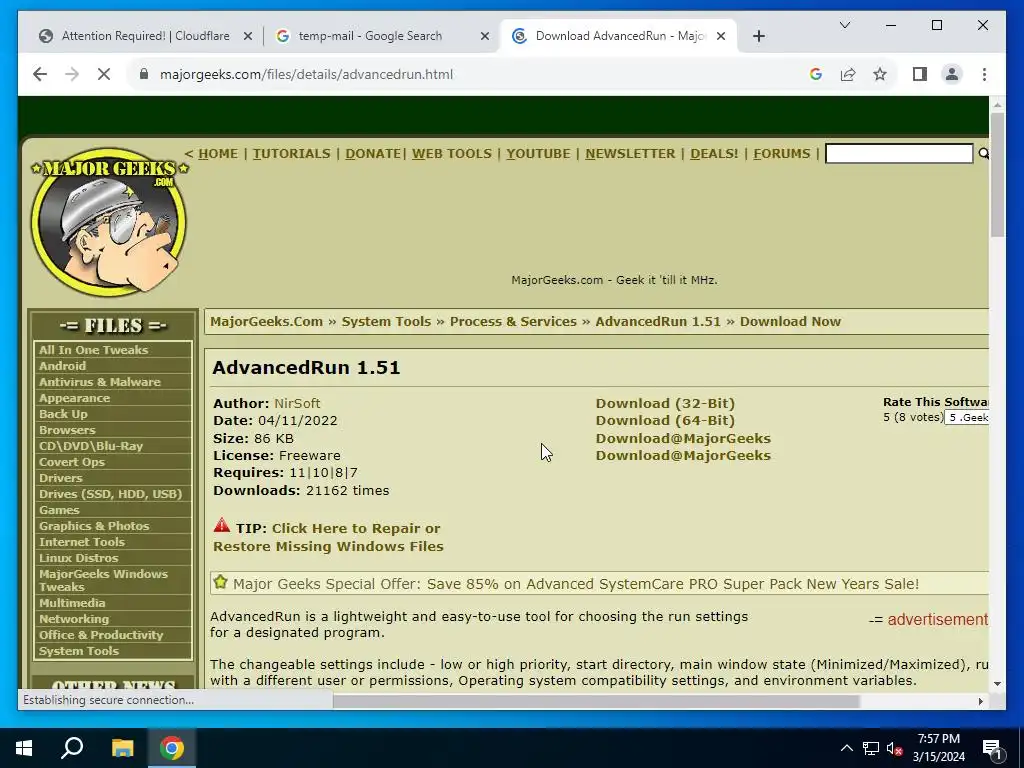This screenshot has height=768, width=1024.
Task: Click the padlock site info icon
Action: (x=144, y=74)
